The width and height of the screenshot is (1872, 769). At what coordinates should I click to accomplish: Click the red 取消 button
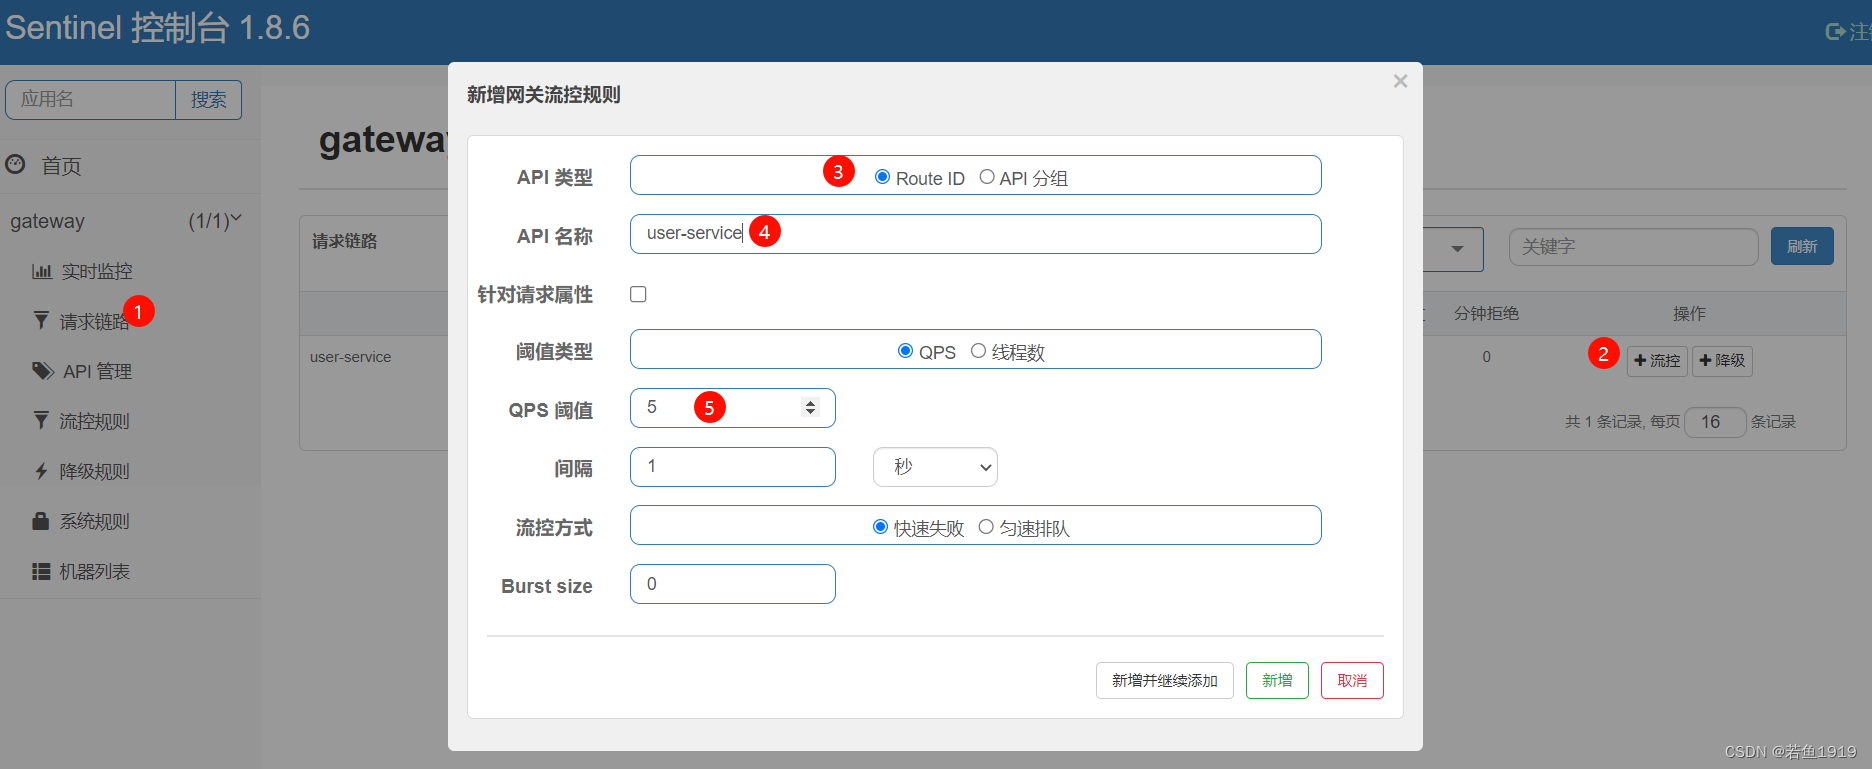pyautogui.click(x=1352, y=680)
